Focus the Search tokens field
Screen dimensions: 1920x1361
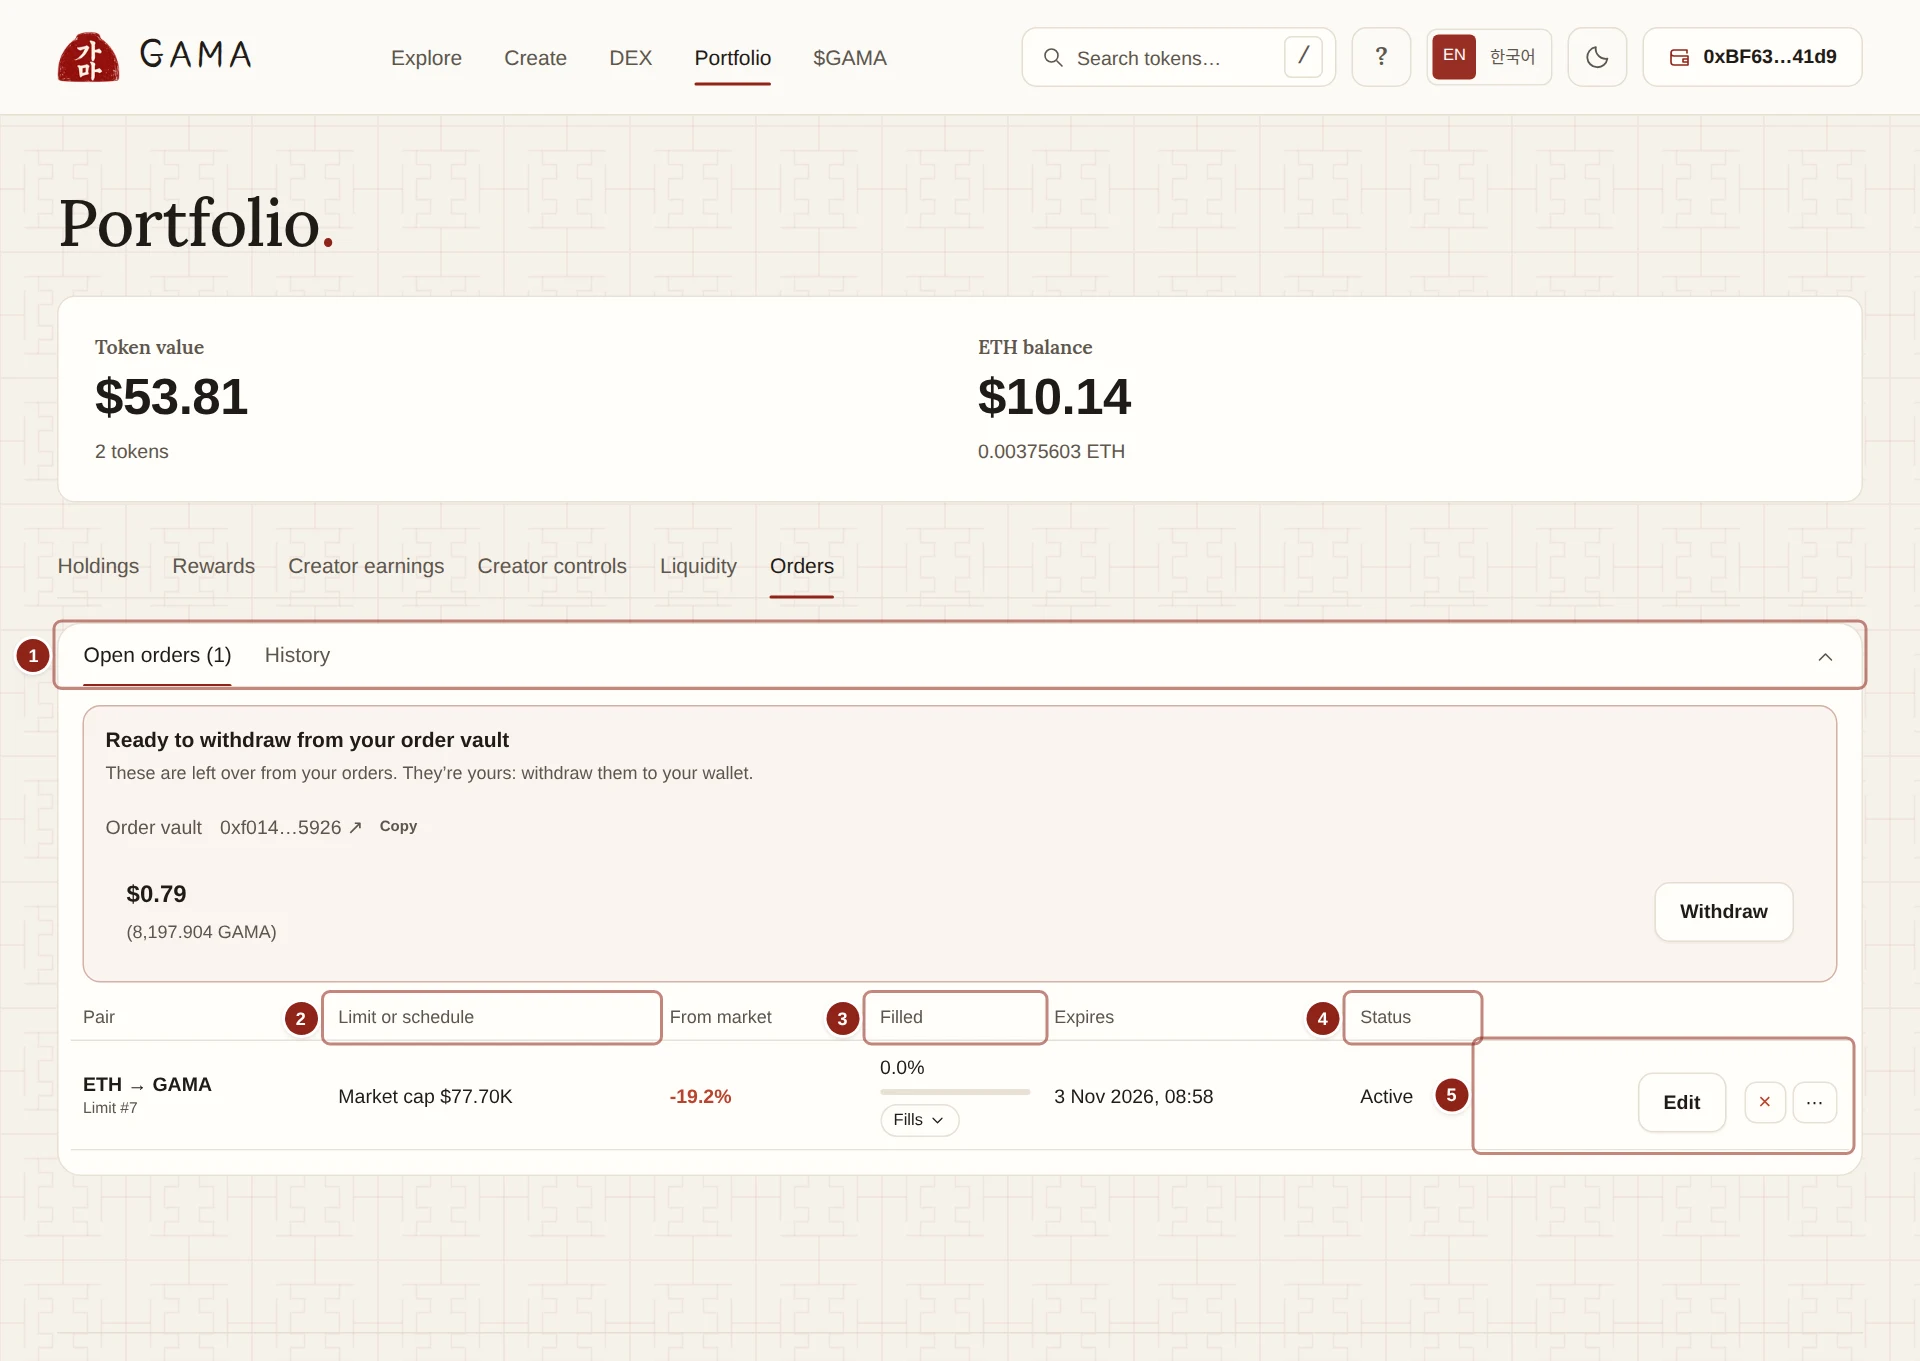pyautogui.click(x=1178, y=57)
